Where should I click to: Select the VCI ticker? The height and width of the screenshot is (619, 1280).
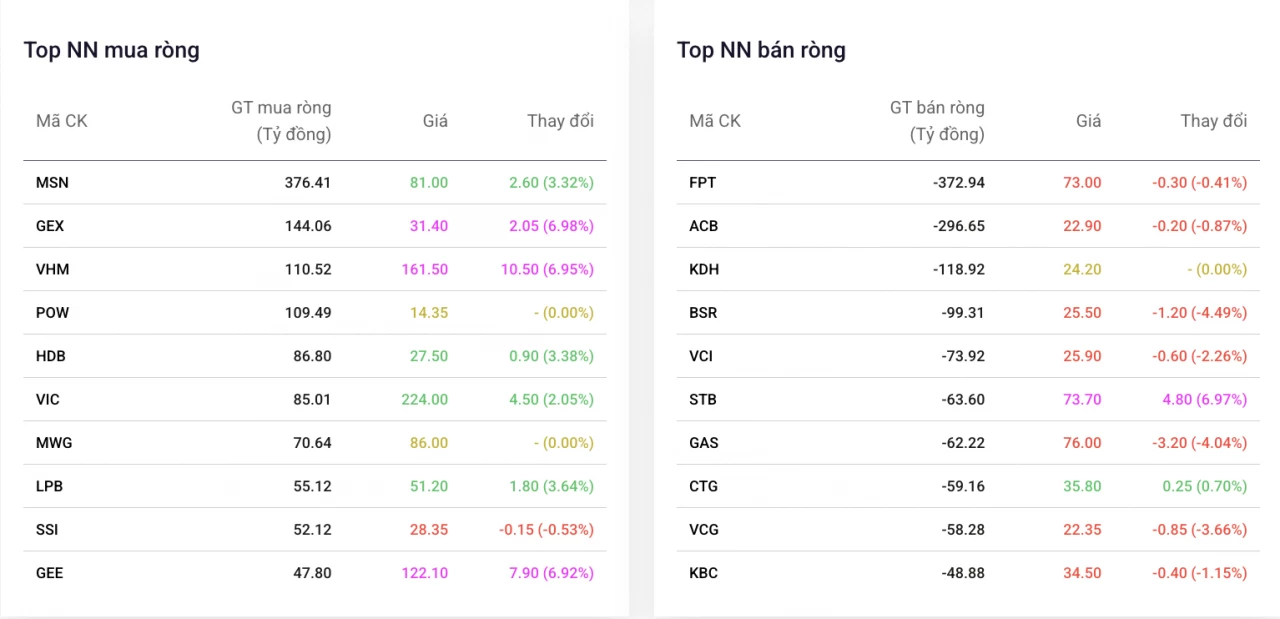coord(701,356)
